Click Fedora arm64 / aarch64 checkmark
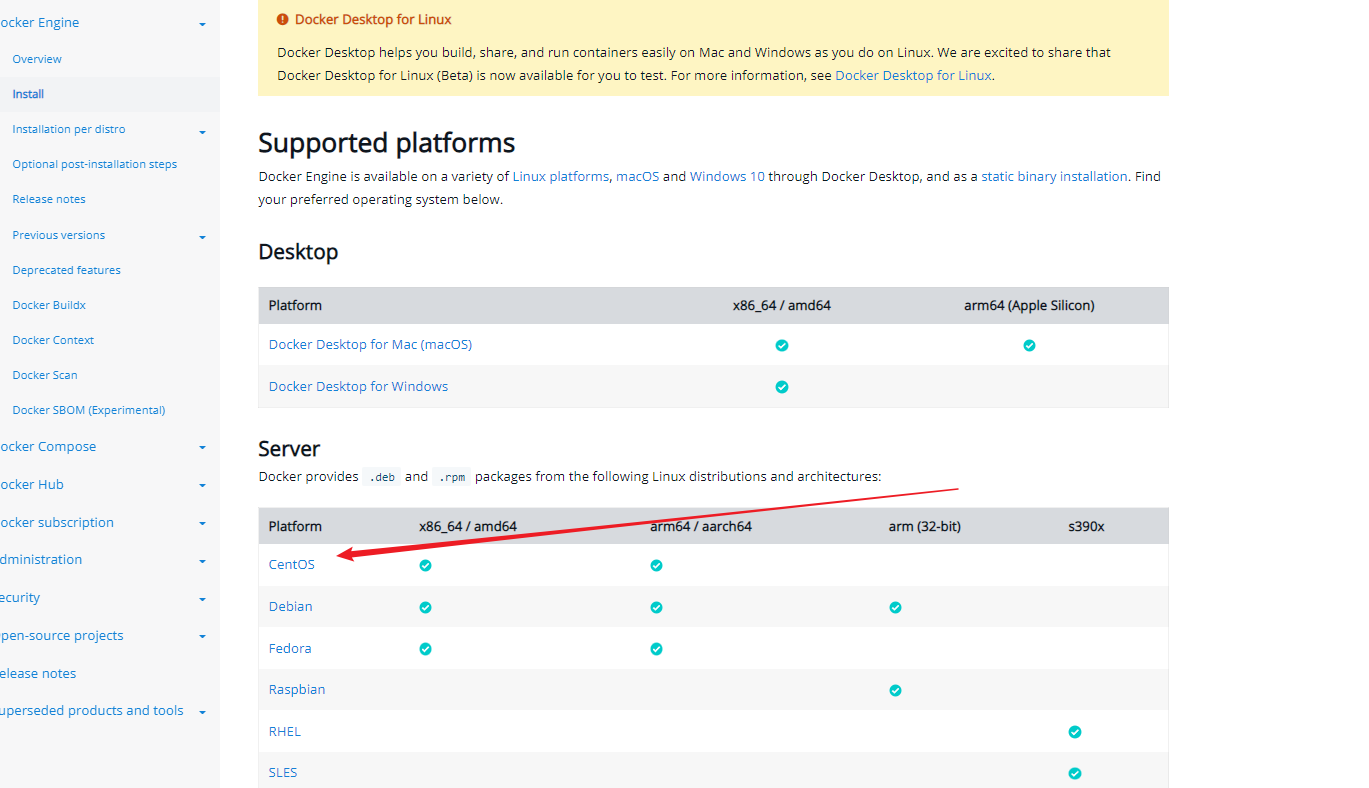This screenshot has height=788, width=1369. 656,649
